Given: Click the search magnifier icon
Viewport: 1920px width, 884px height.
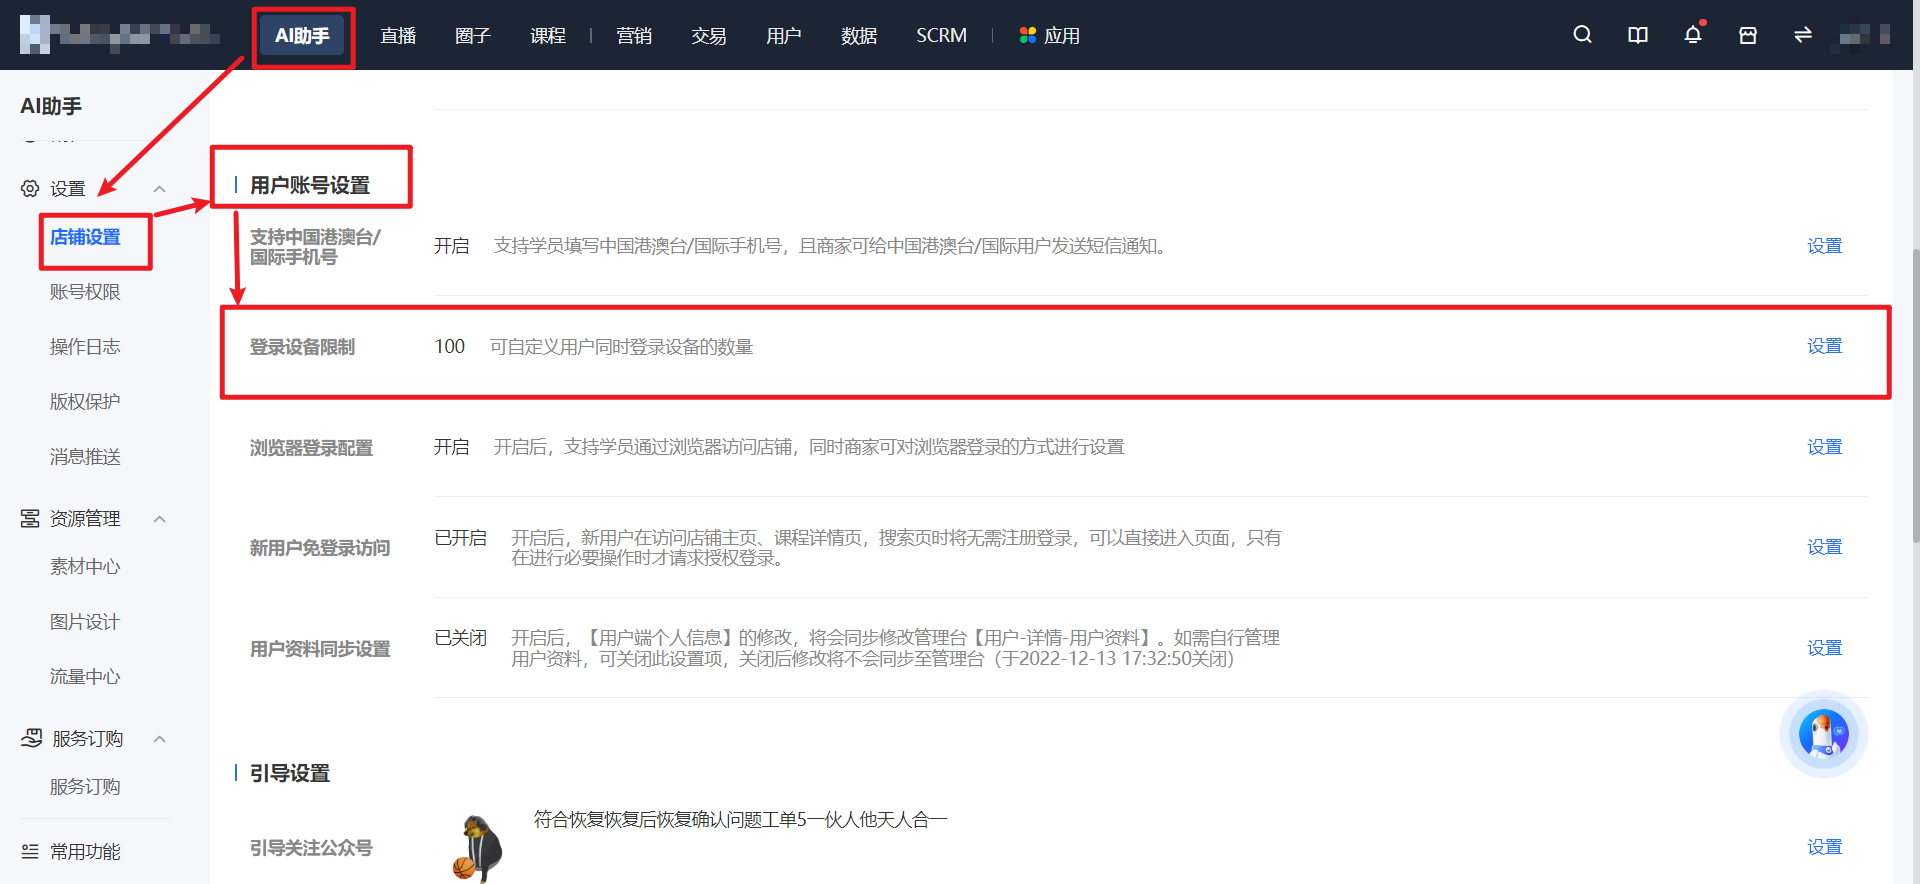Looking at the screenshot, I should [1582, 35].
